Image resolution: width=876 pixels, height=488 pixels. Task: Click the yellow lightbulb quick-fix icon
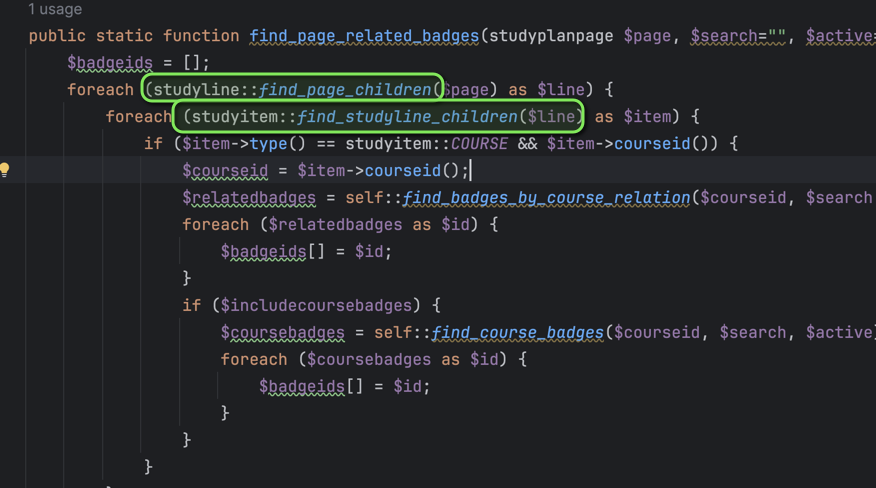[x=5, y=170]
